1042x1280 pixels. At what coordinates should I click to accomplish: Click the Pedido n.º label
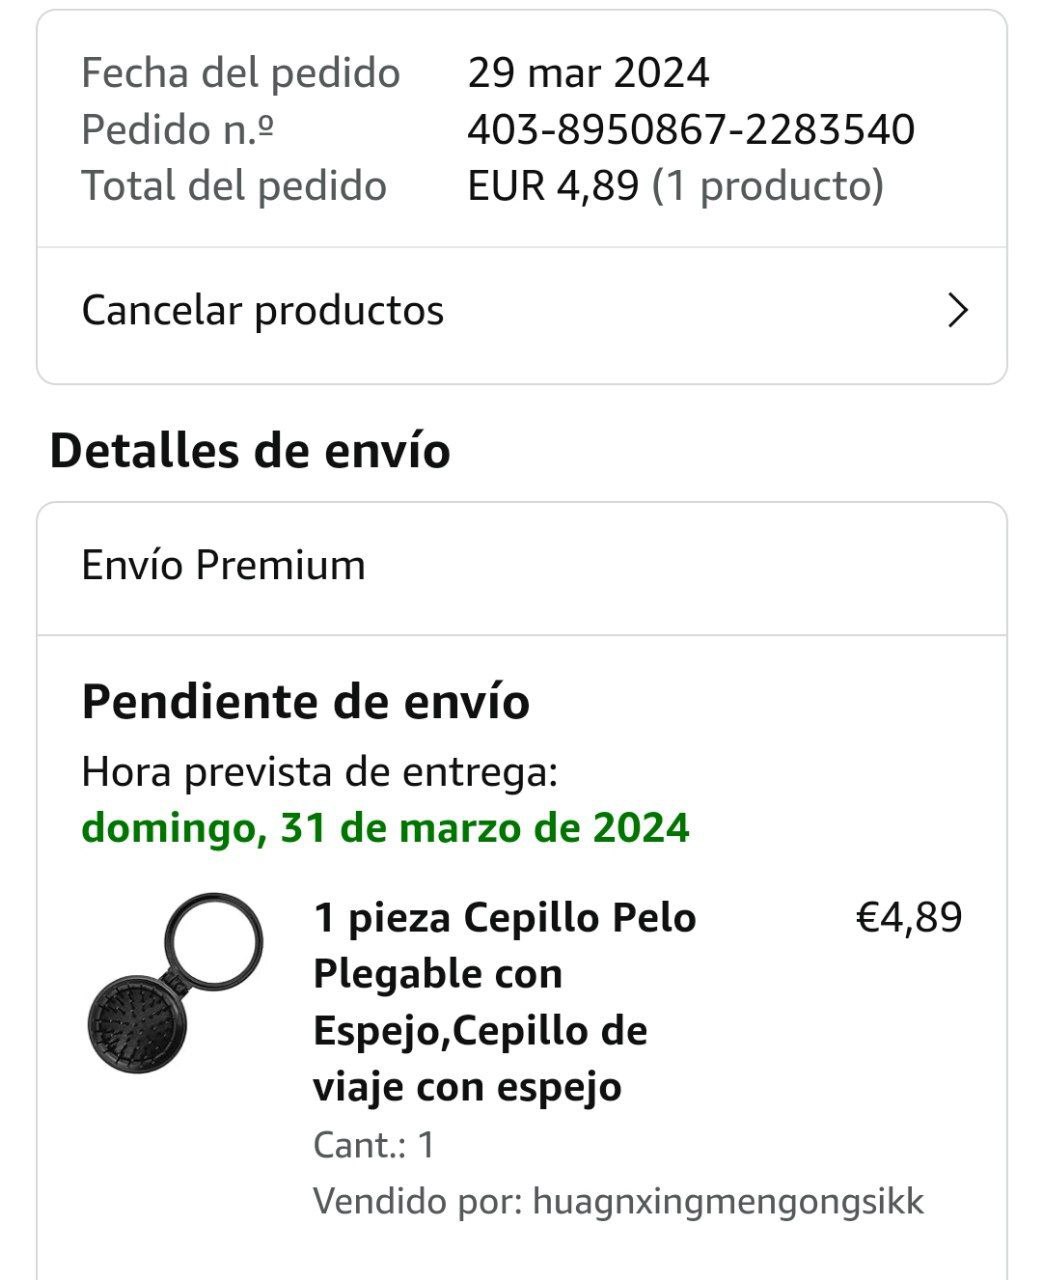coord(178,130)
